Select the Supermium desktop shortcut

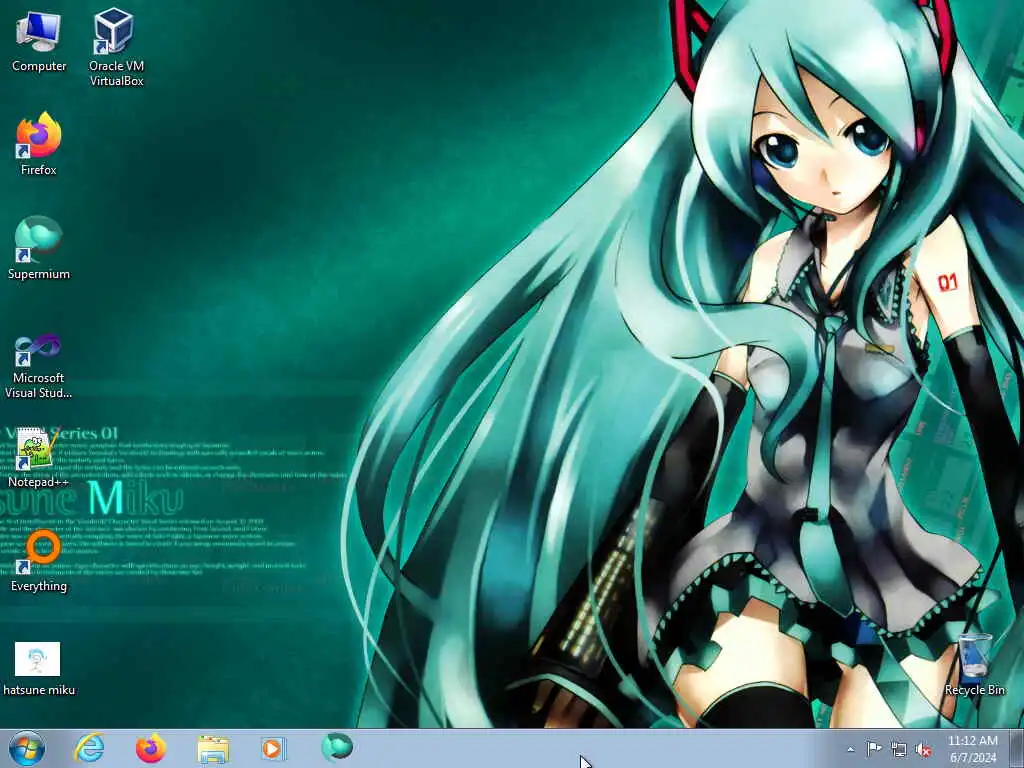[x=39, y=248]
